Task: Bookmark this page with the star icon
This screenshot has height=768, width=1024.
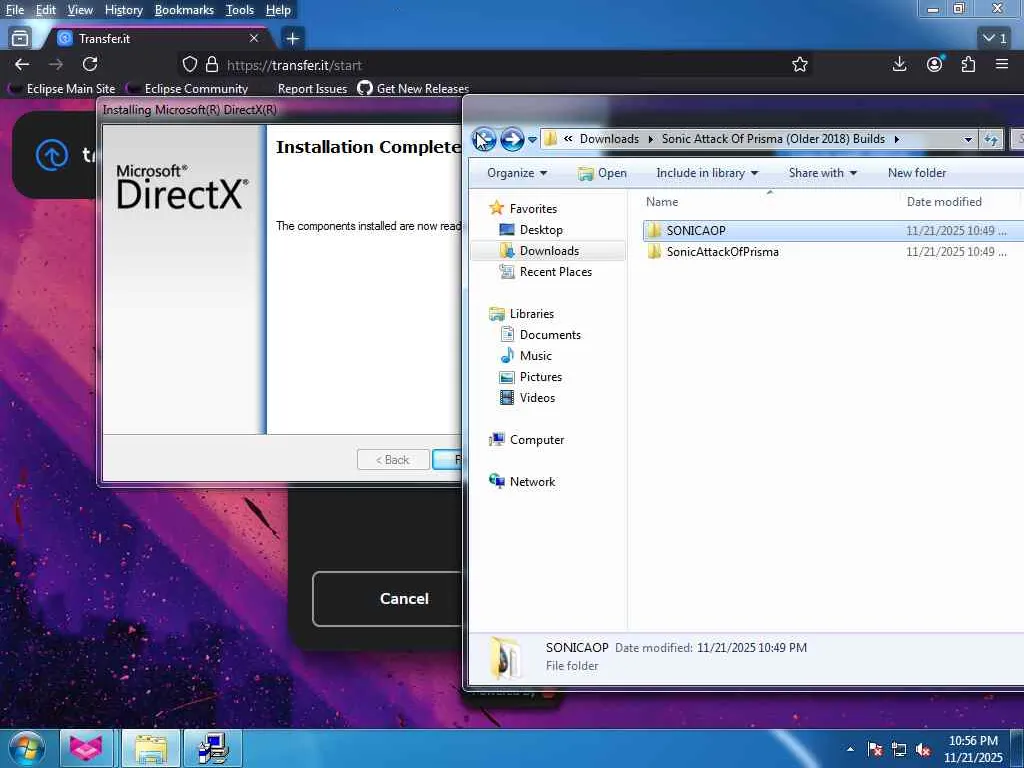Action: click(799, 64)
